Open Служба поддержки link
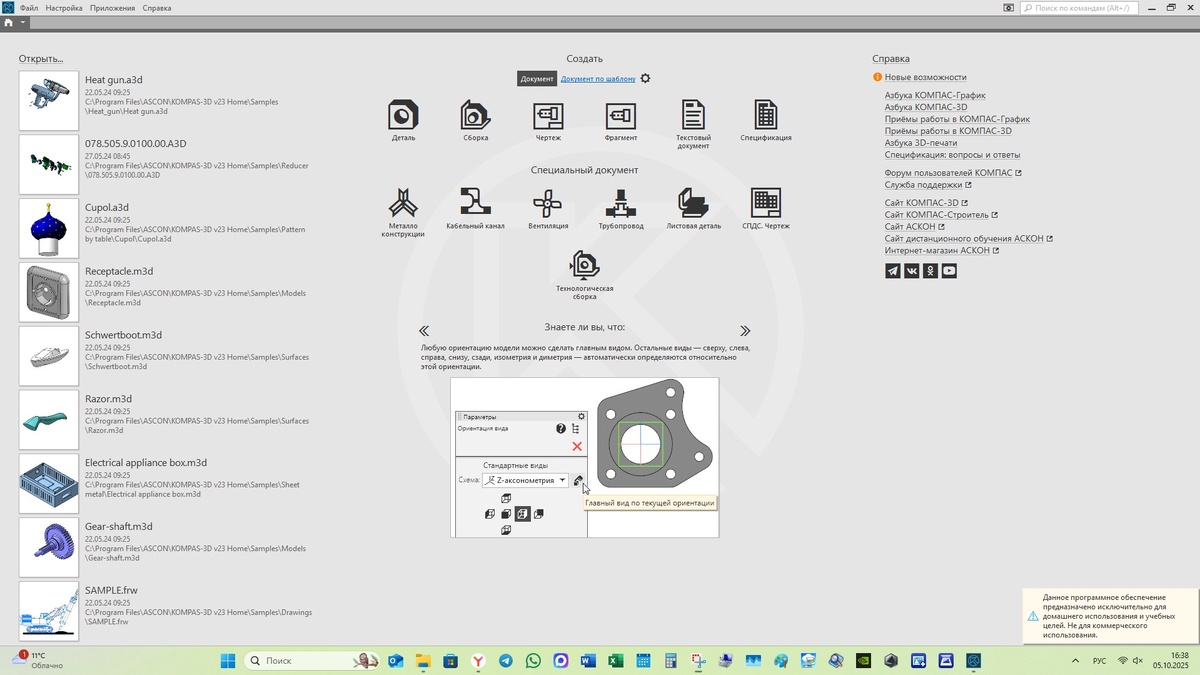1200x675 pixels. click(928, 185)
